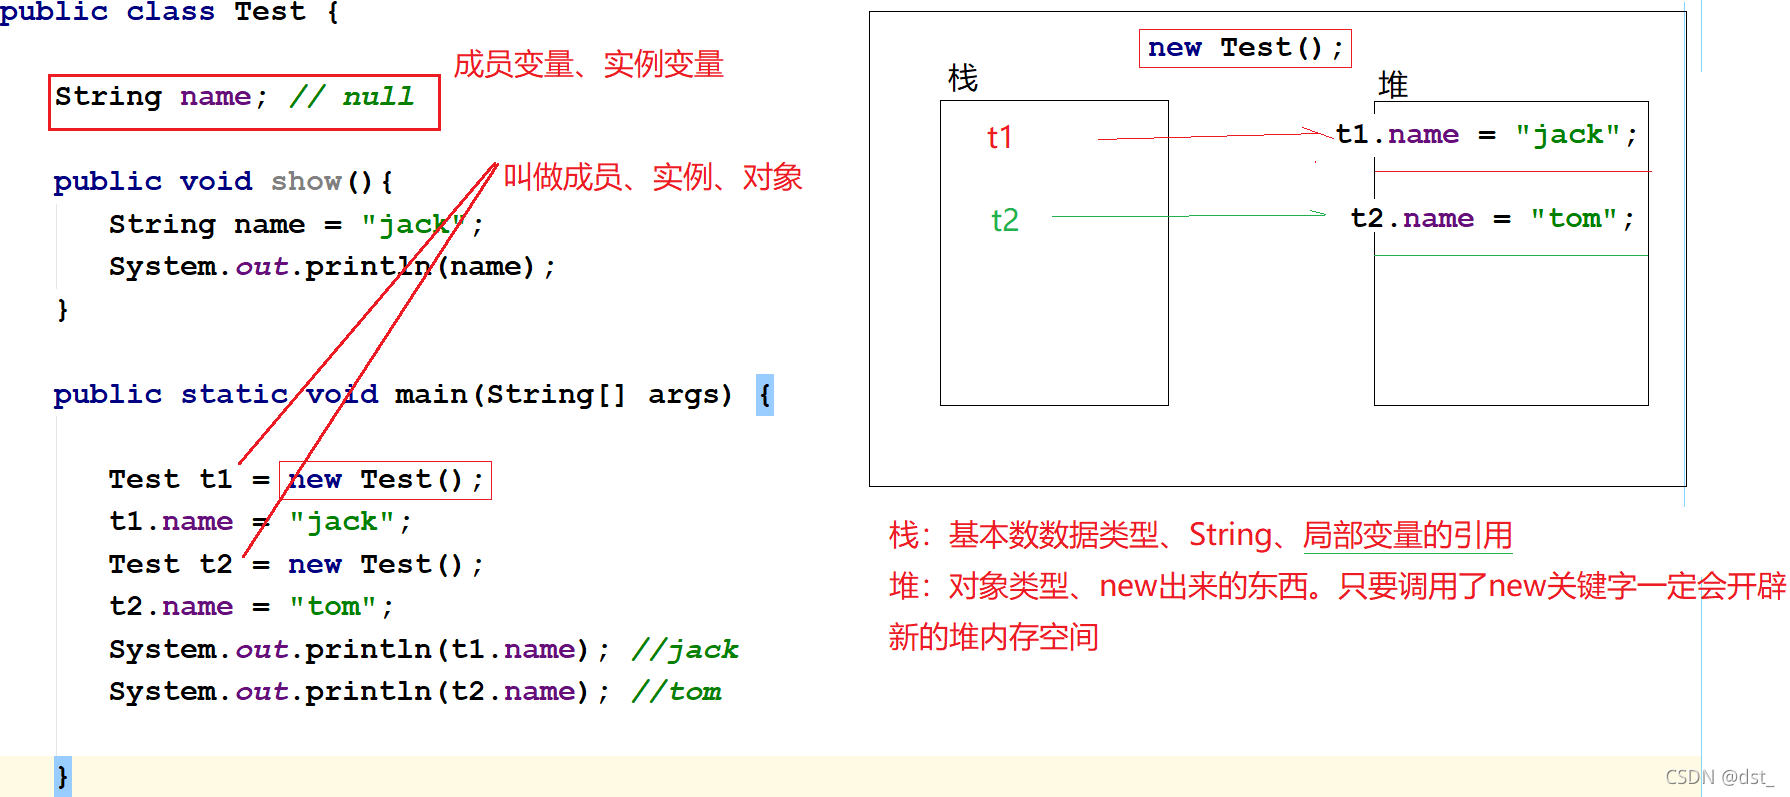Click the '新的堆内存空间' text line
Image resolution: width=1790 pixels, height=797 pixels.
coord(993,637)
